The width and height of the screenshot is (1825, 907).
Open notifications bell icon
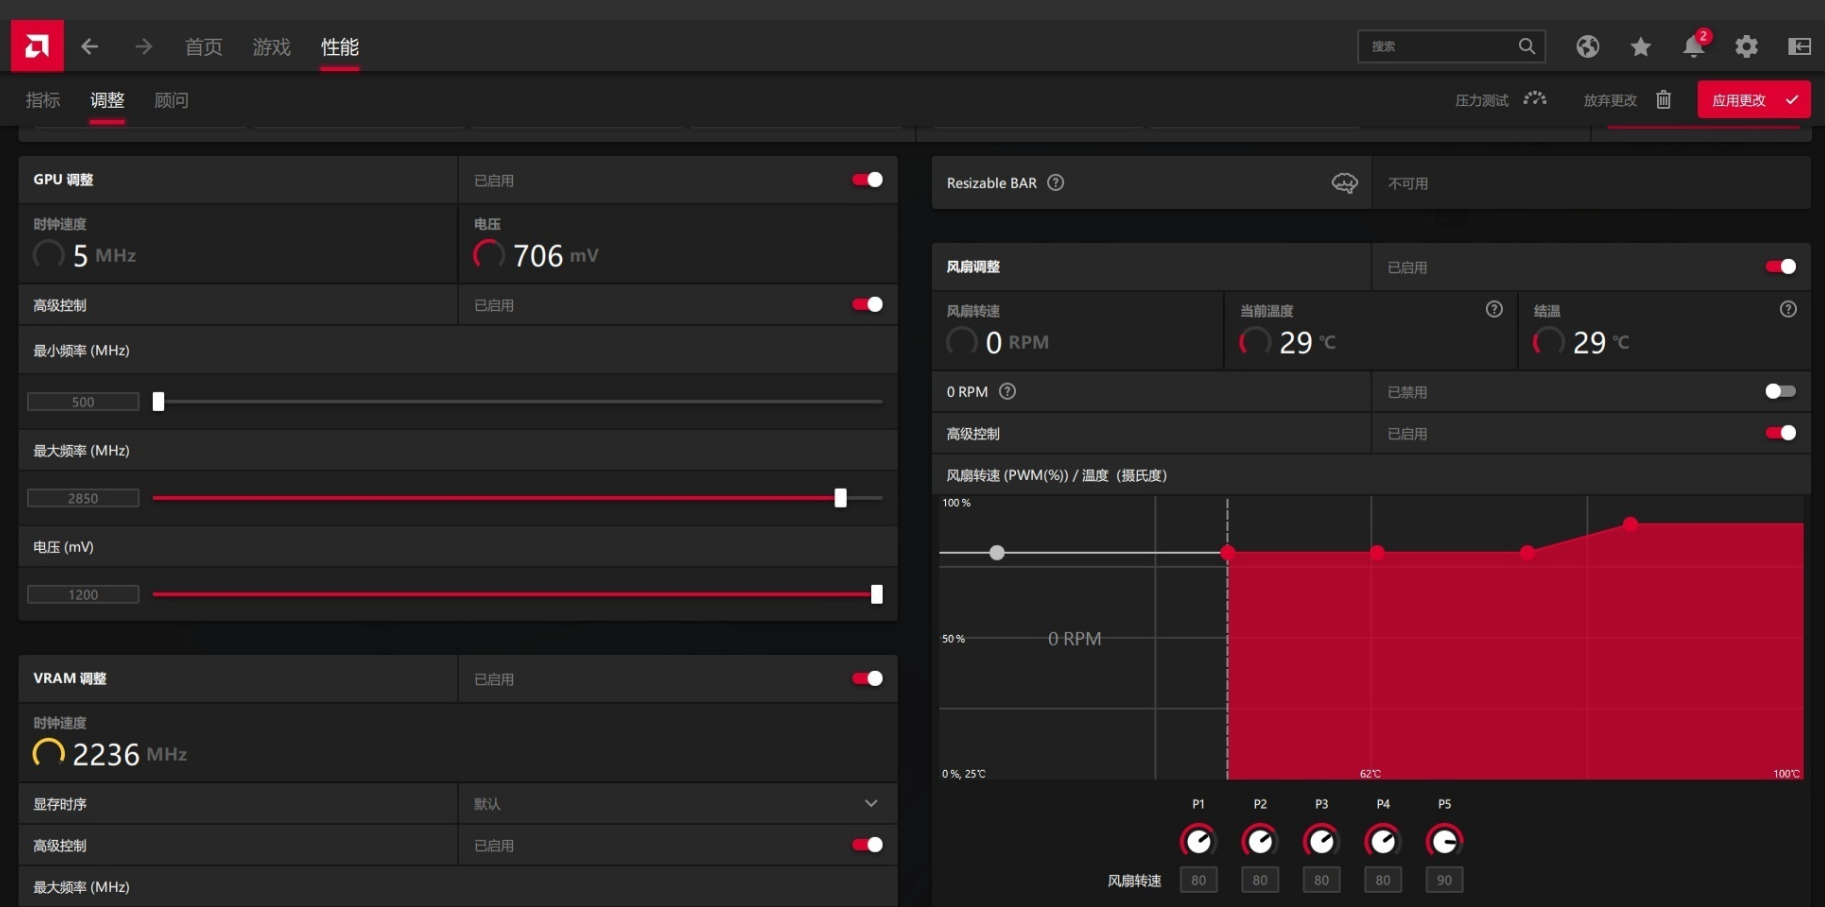click(1693, 46)
